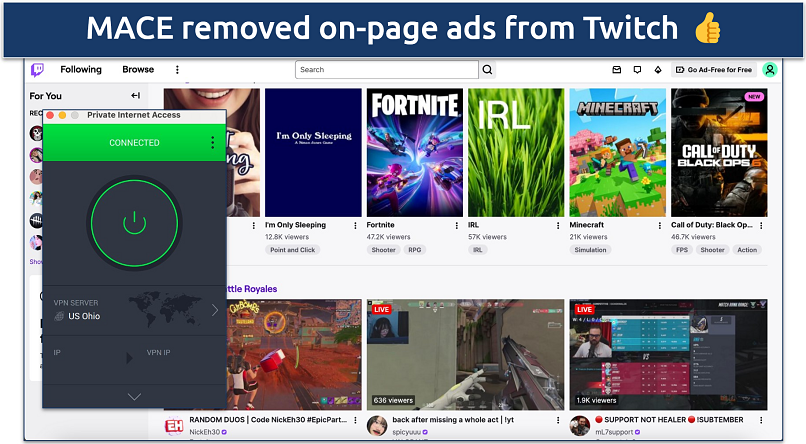Open the whispers chat icon

click(637, 70)
